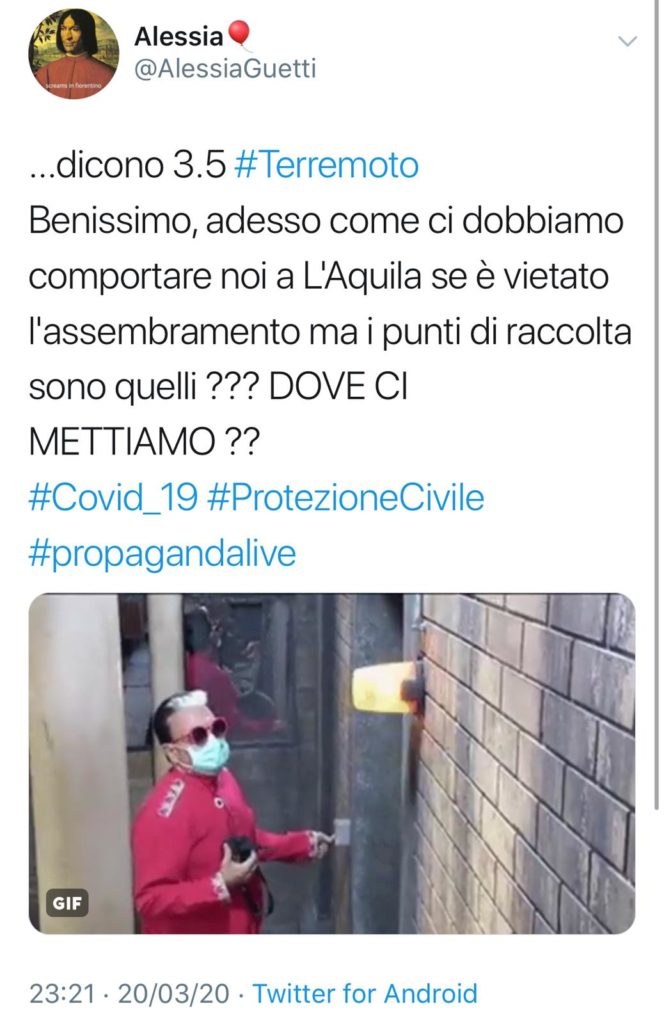
Task: Click "DOVE CI METTIAMO ??" text
Action: pos(217,415)
